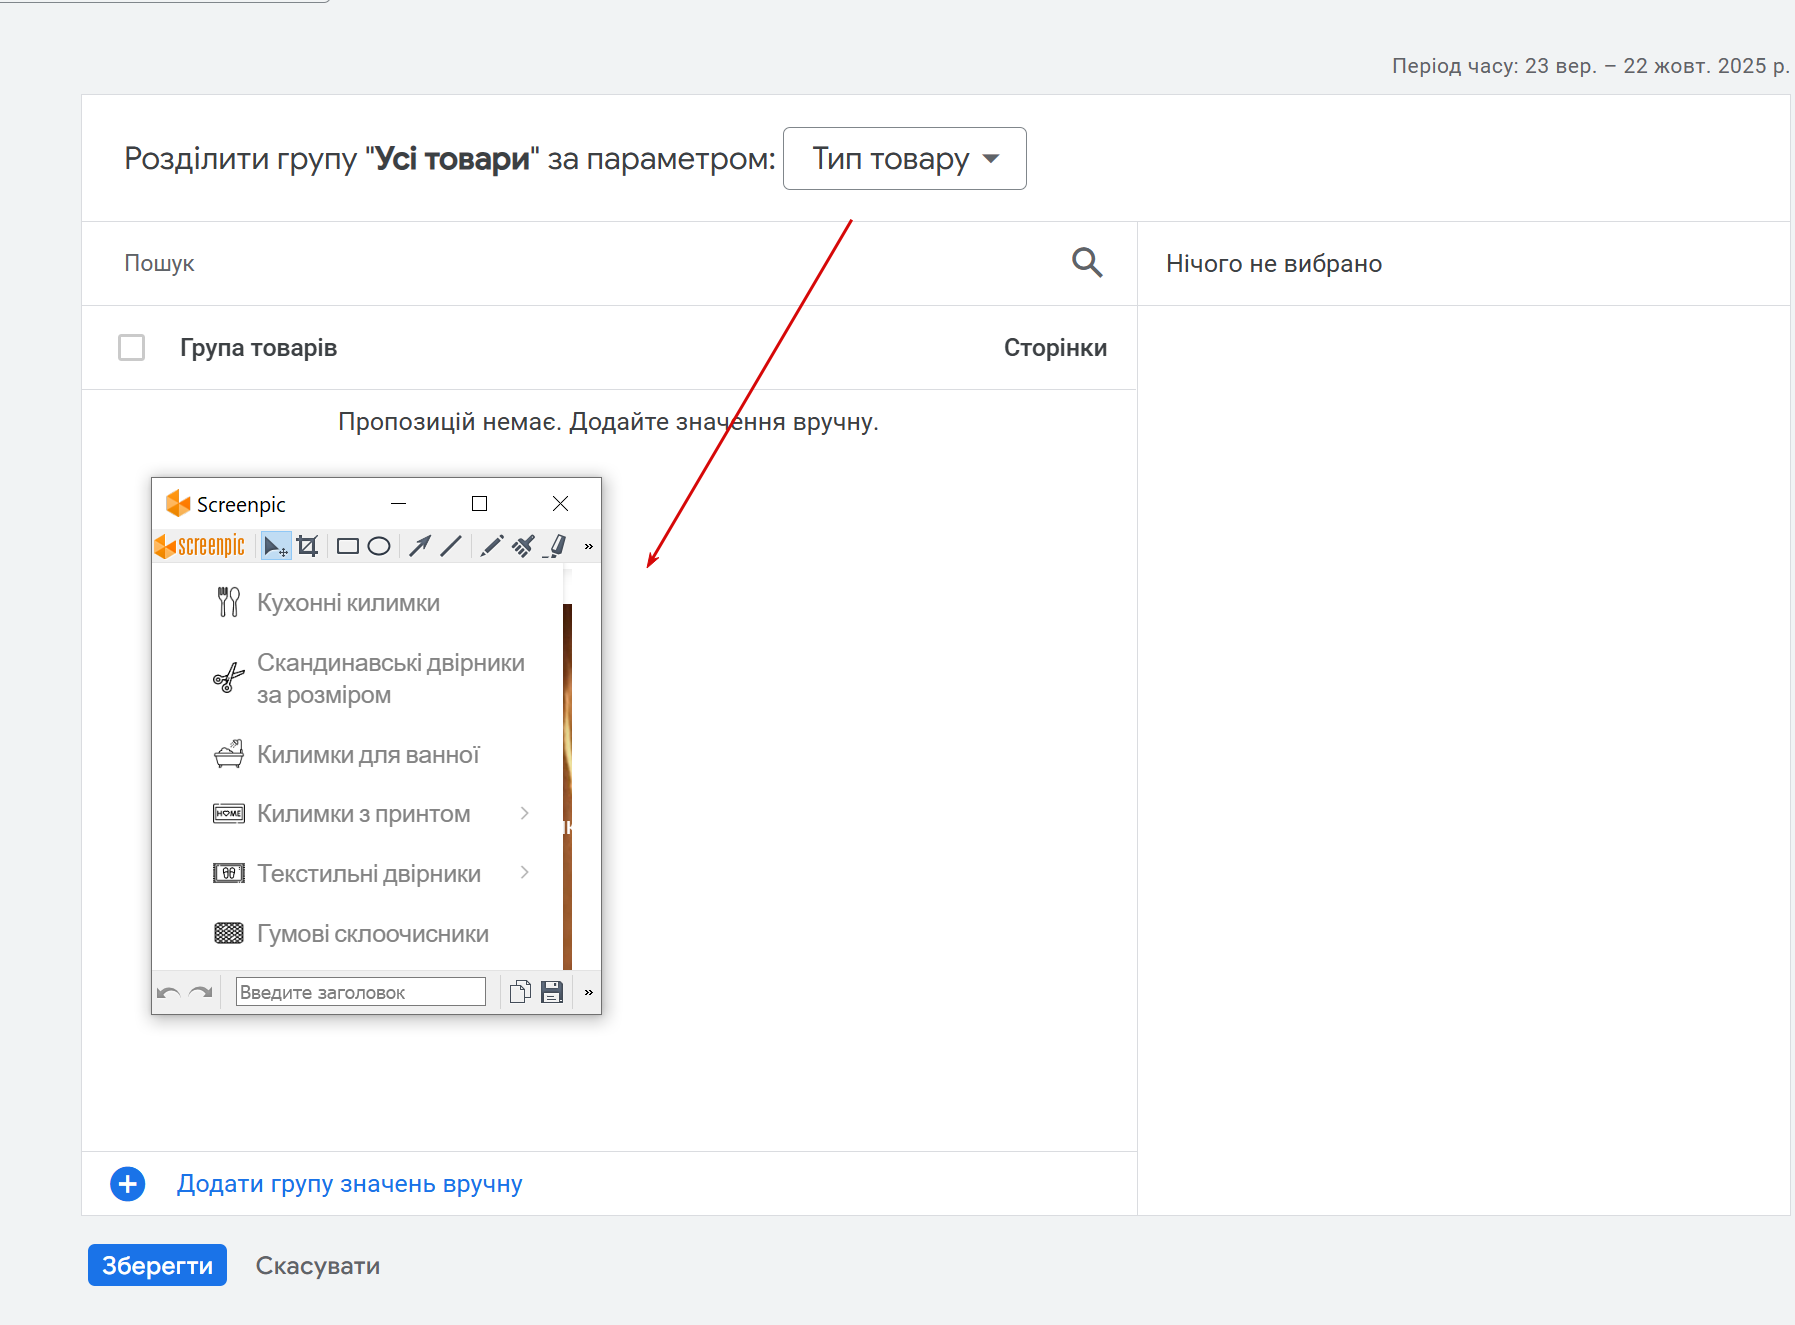
Task: Focus the Введите заголовок title field
Action: tap(361, 992)
